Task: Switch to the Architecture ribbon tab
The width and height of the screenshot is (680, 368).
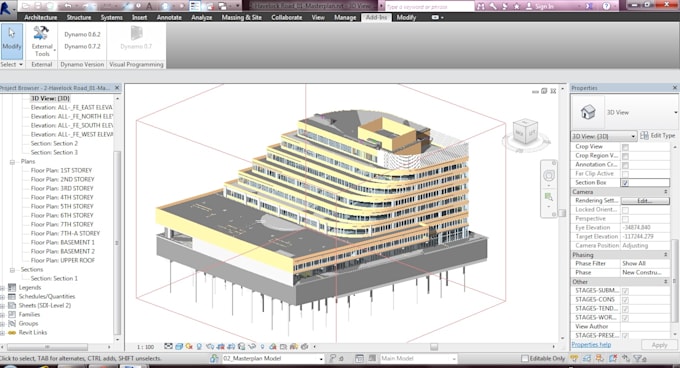Action: point(40,17)
